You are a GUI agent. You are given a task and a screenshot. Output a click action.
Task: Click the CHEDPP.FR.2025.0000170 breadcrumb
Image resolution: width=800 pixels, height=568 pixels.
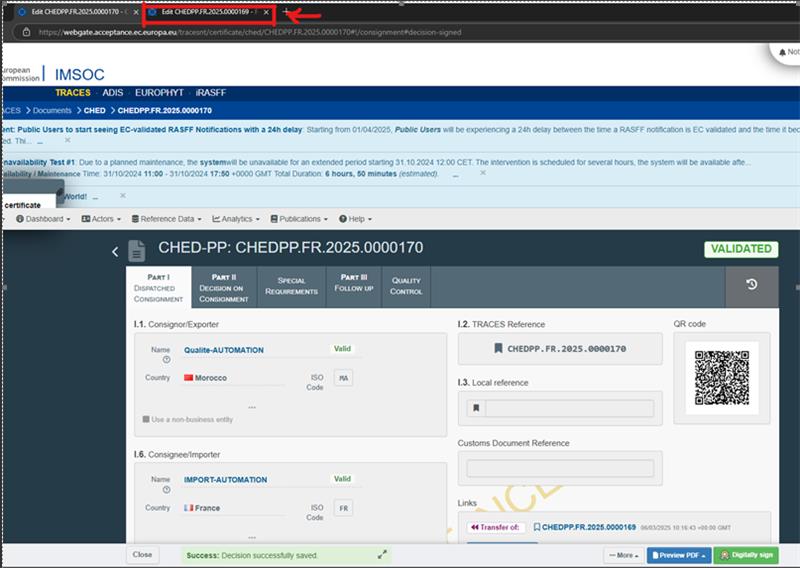tap(164, 110)
